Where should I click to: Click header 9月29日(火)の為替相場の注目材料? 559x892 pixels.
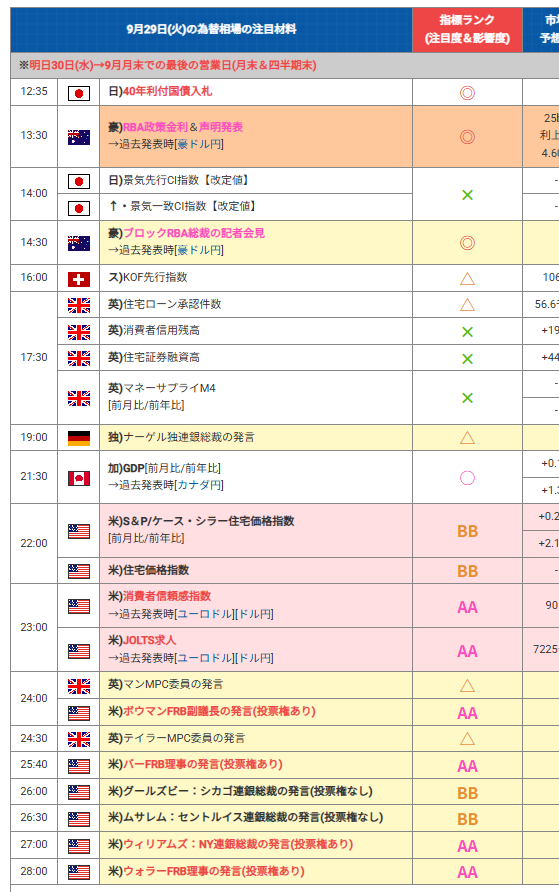[211, 30]
